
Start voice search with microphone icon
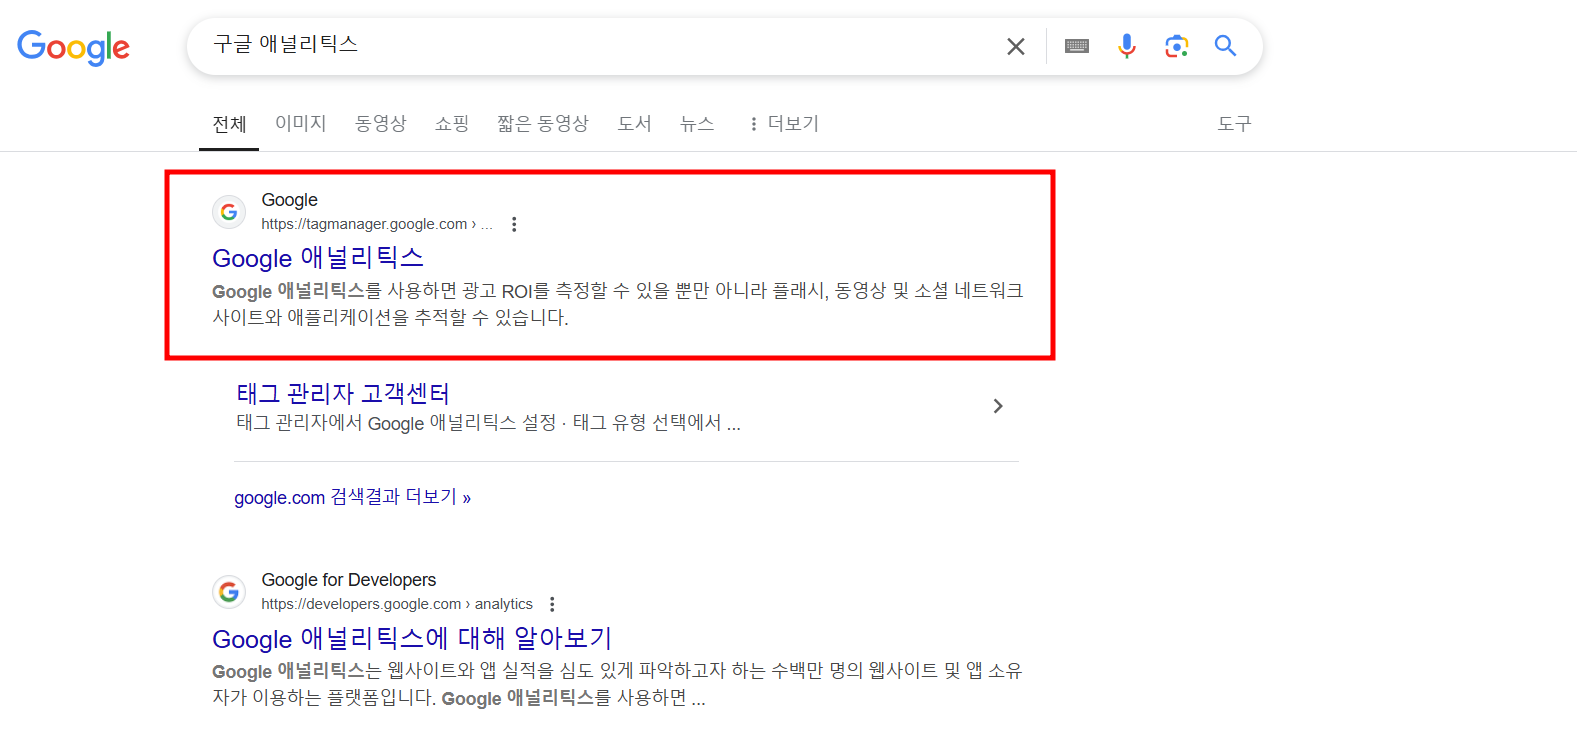coord(1127,46)
